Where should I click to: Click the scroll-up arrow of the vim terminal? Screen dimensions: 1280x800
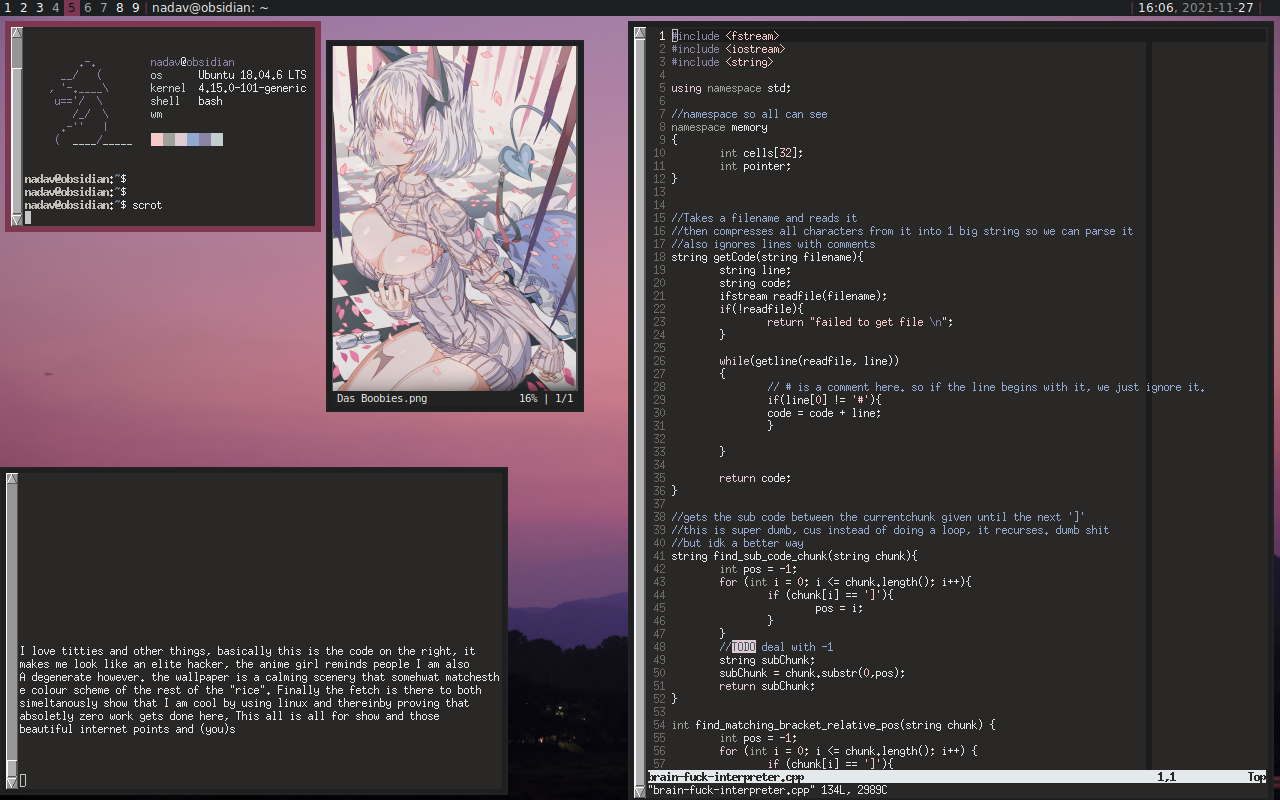tap(640, 33)
